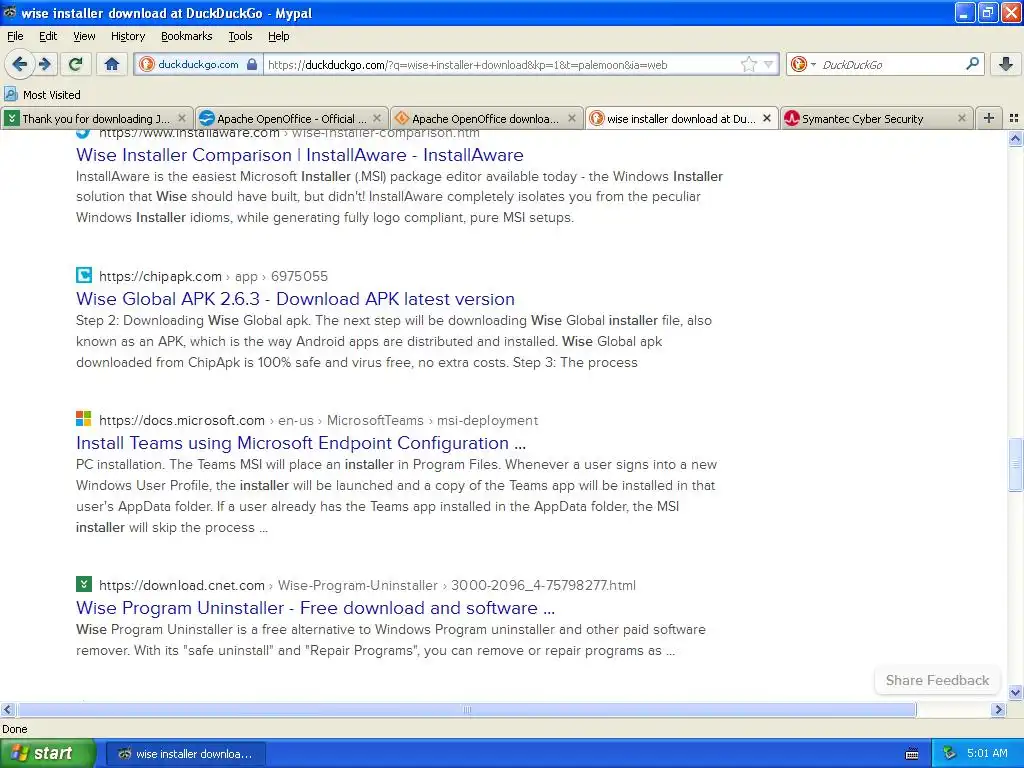Open Wise Installer Comparison InstallAware result
The width and height of the screenshot is (1024, 768).
300,155
